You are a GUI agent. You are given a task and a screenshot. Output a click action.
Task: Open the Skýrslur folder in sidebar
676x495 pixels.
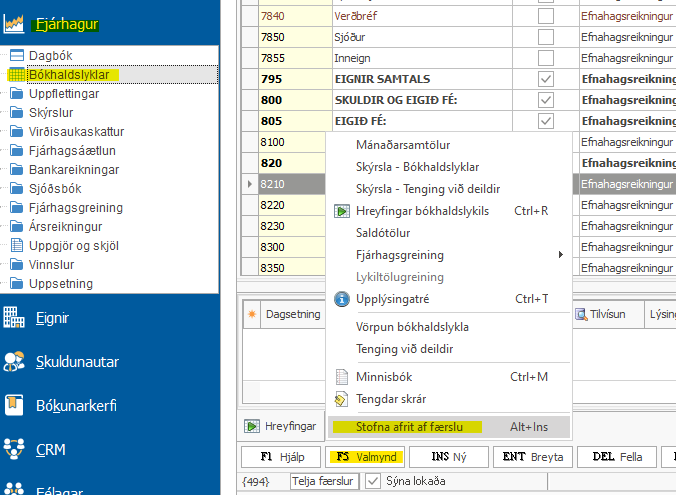click(x=16, y=113)
